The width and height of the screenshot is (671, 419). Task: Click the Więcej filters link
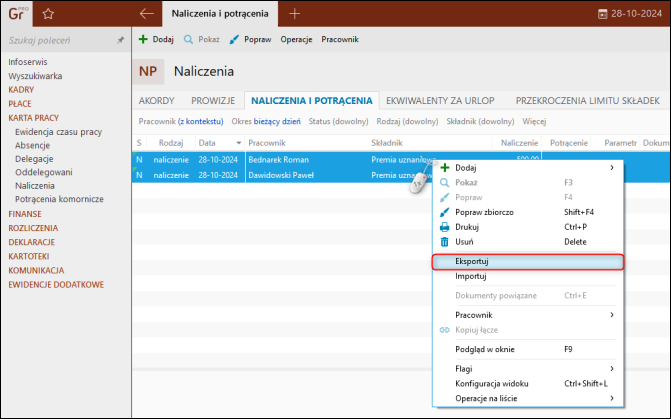point(534,122)
